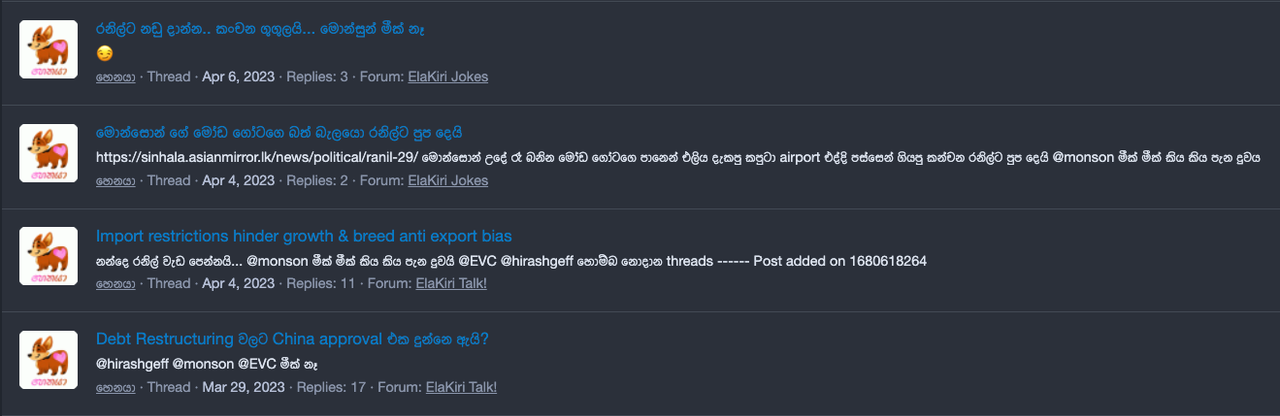This screenshot has height=416, width=1280.
Task: Open ElaKiri Talk! forum link with Replies: 11
Action: tap(451, 284)
